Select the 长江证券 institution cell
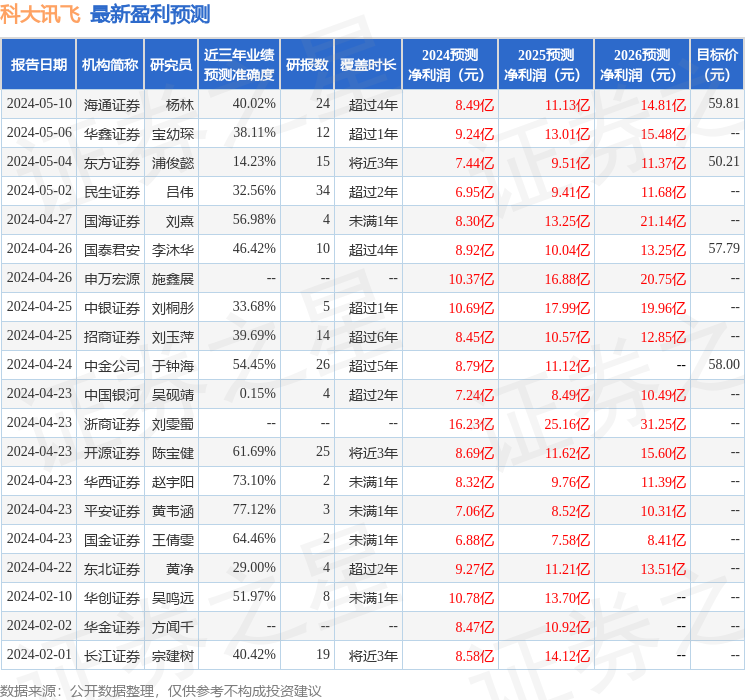 (112, 655)
